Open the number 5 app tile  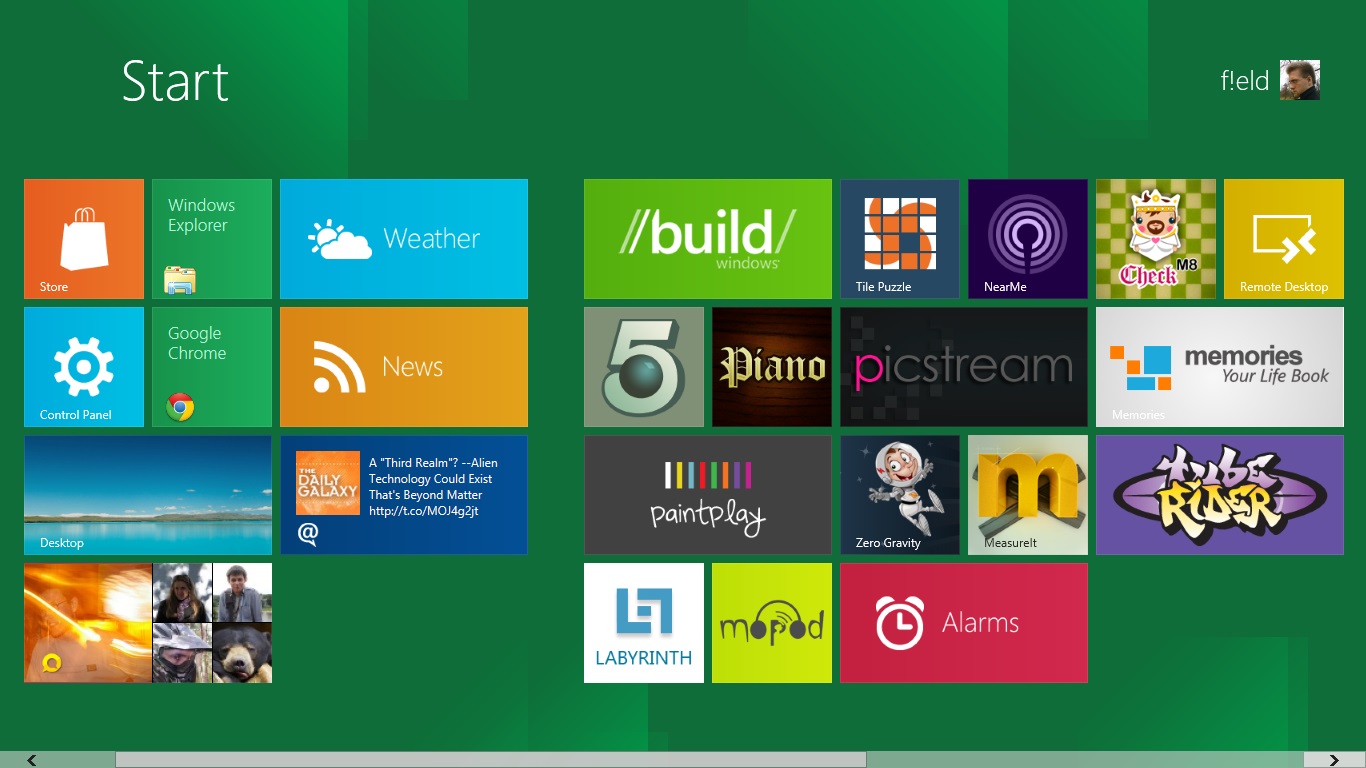tap(644, 367)
